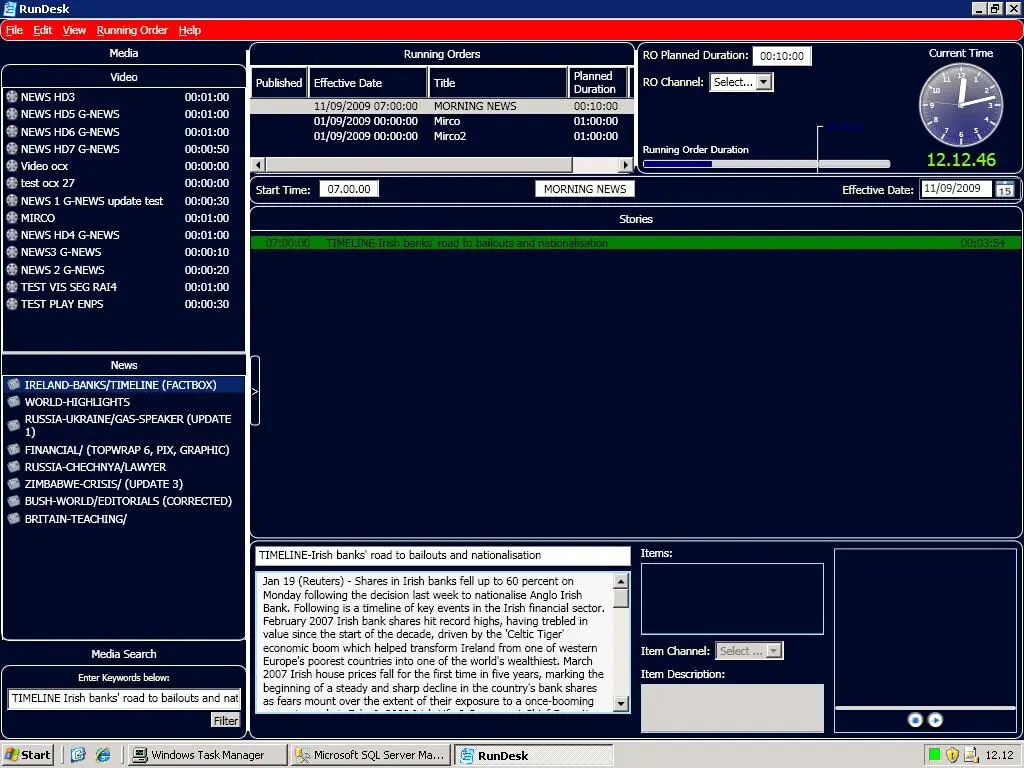Open the Effective Date calendar picker
Viewport: 1024px width, 768px height.
pyautogui.click(x=1004, y=189)
